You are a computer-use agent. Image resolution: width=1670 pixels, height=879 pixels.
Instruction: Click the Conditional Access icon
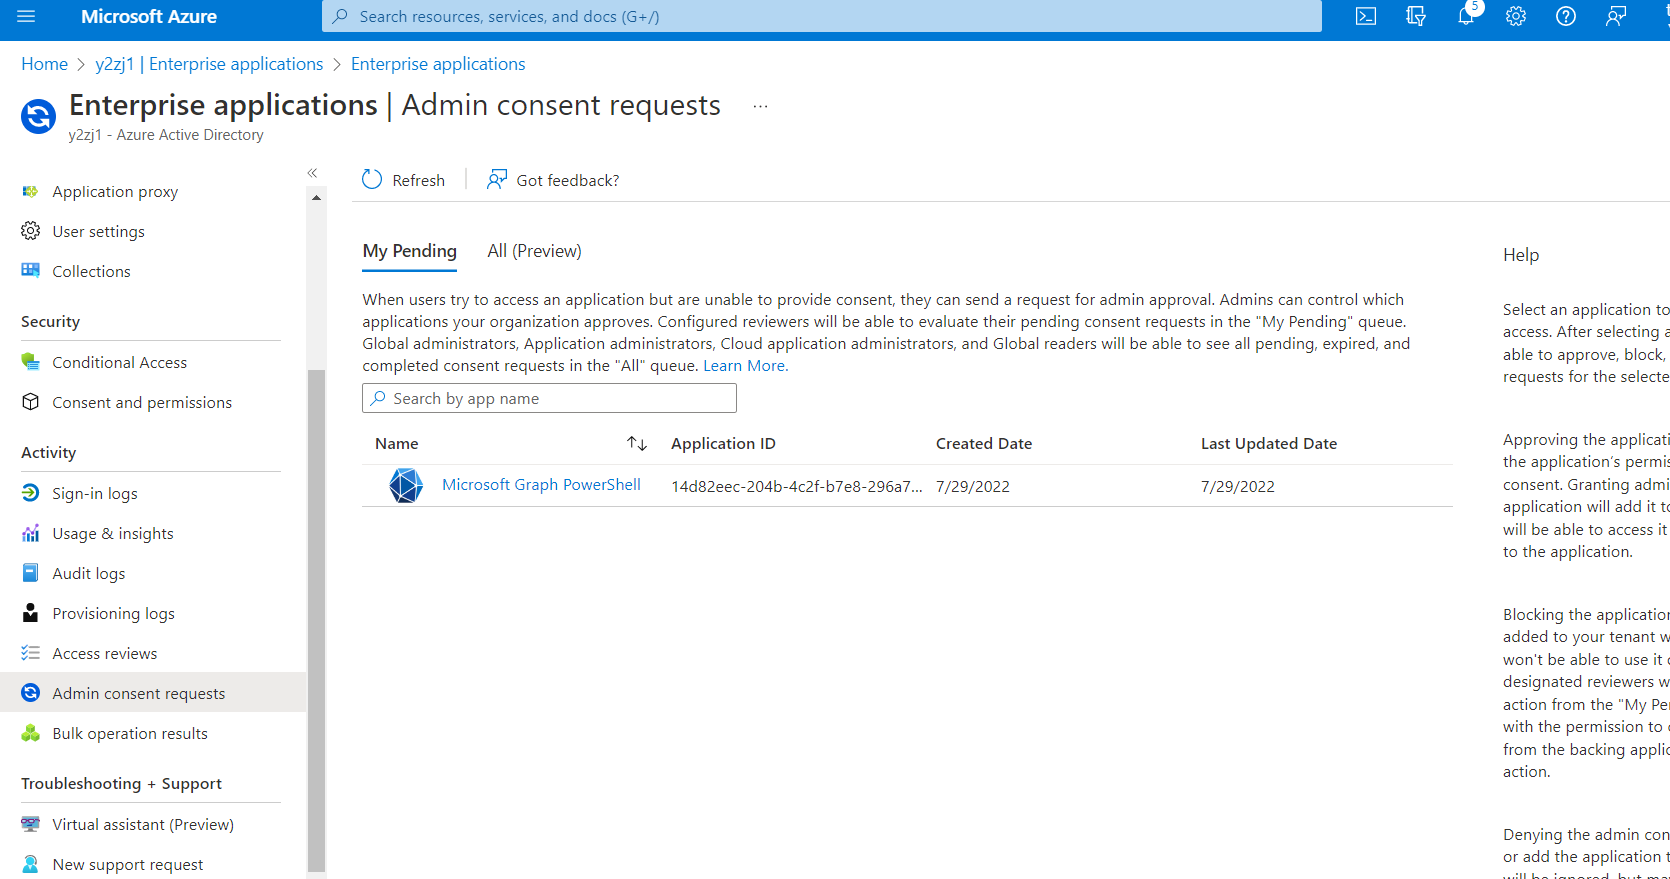(31, 362)
